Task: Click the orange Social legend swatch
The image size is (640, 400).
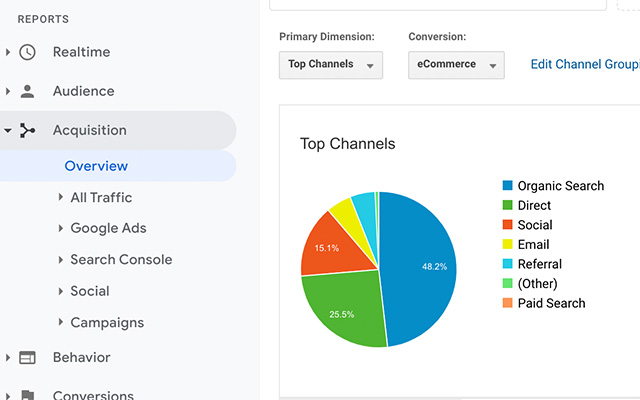Action: (x=508, y=225)
